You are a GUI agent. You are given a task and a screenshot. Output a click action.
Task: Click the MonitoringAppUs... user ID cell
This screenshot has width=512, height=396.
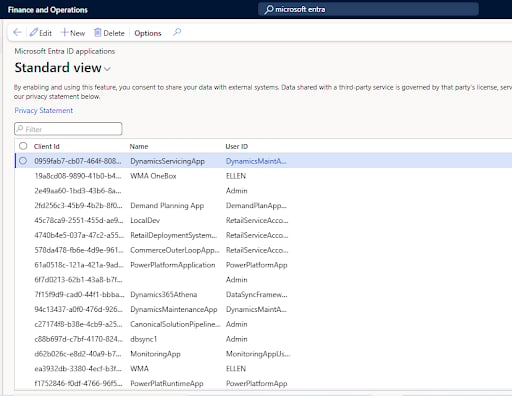[258, 354]
